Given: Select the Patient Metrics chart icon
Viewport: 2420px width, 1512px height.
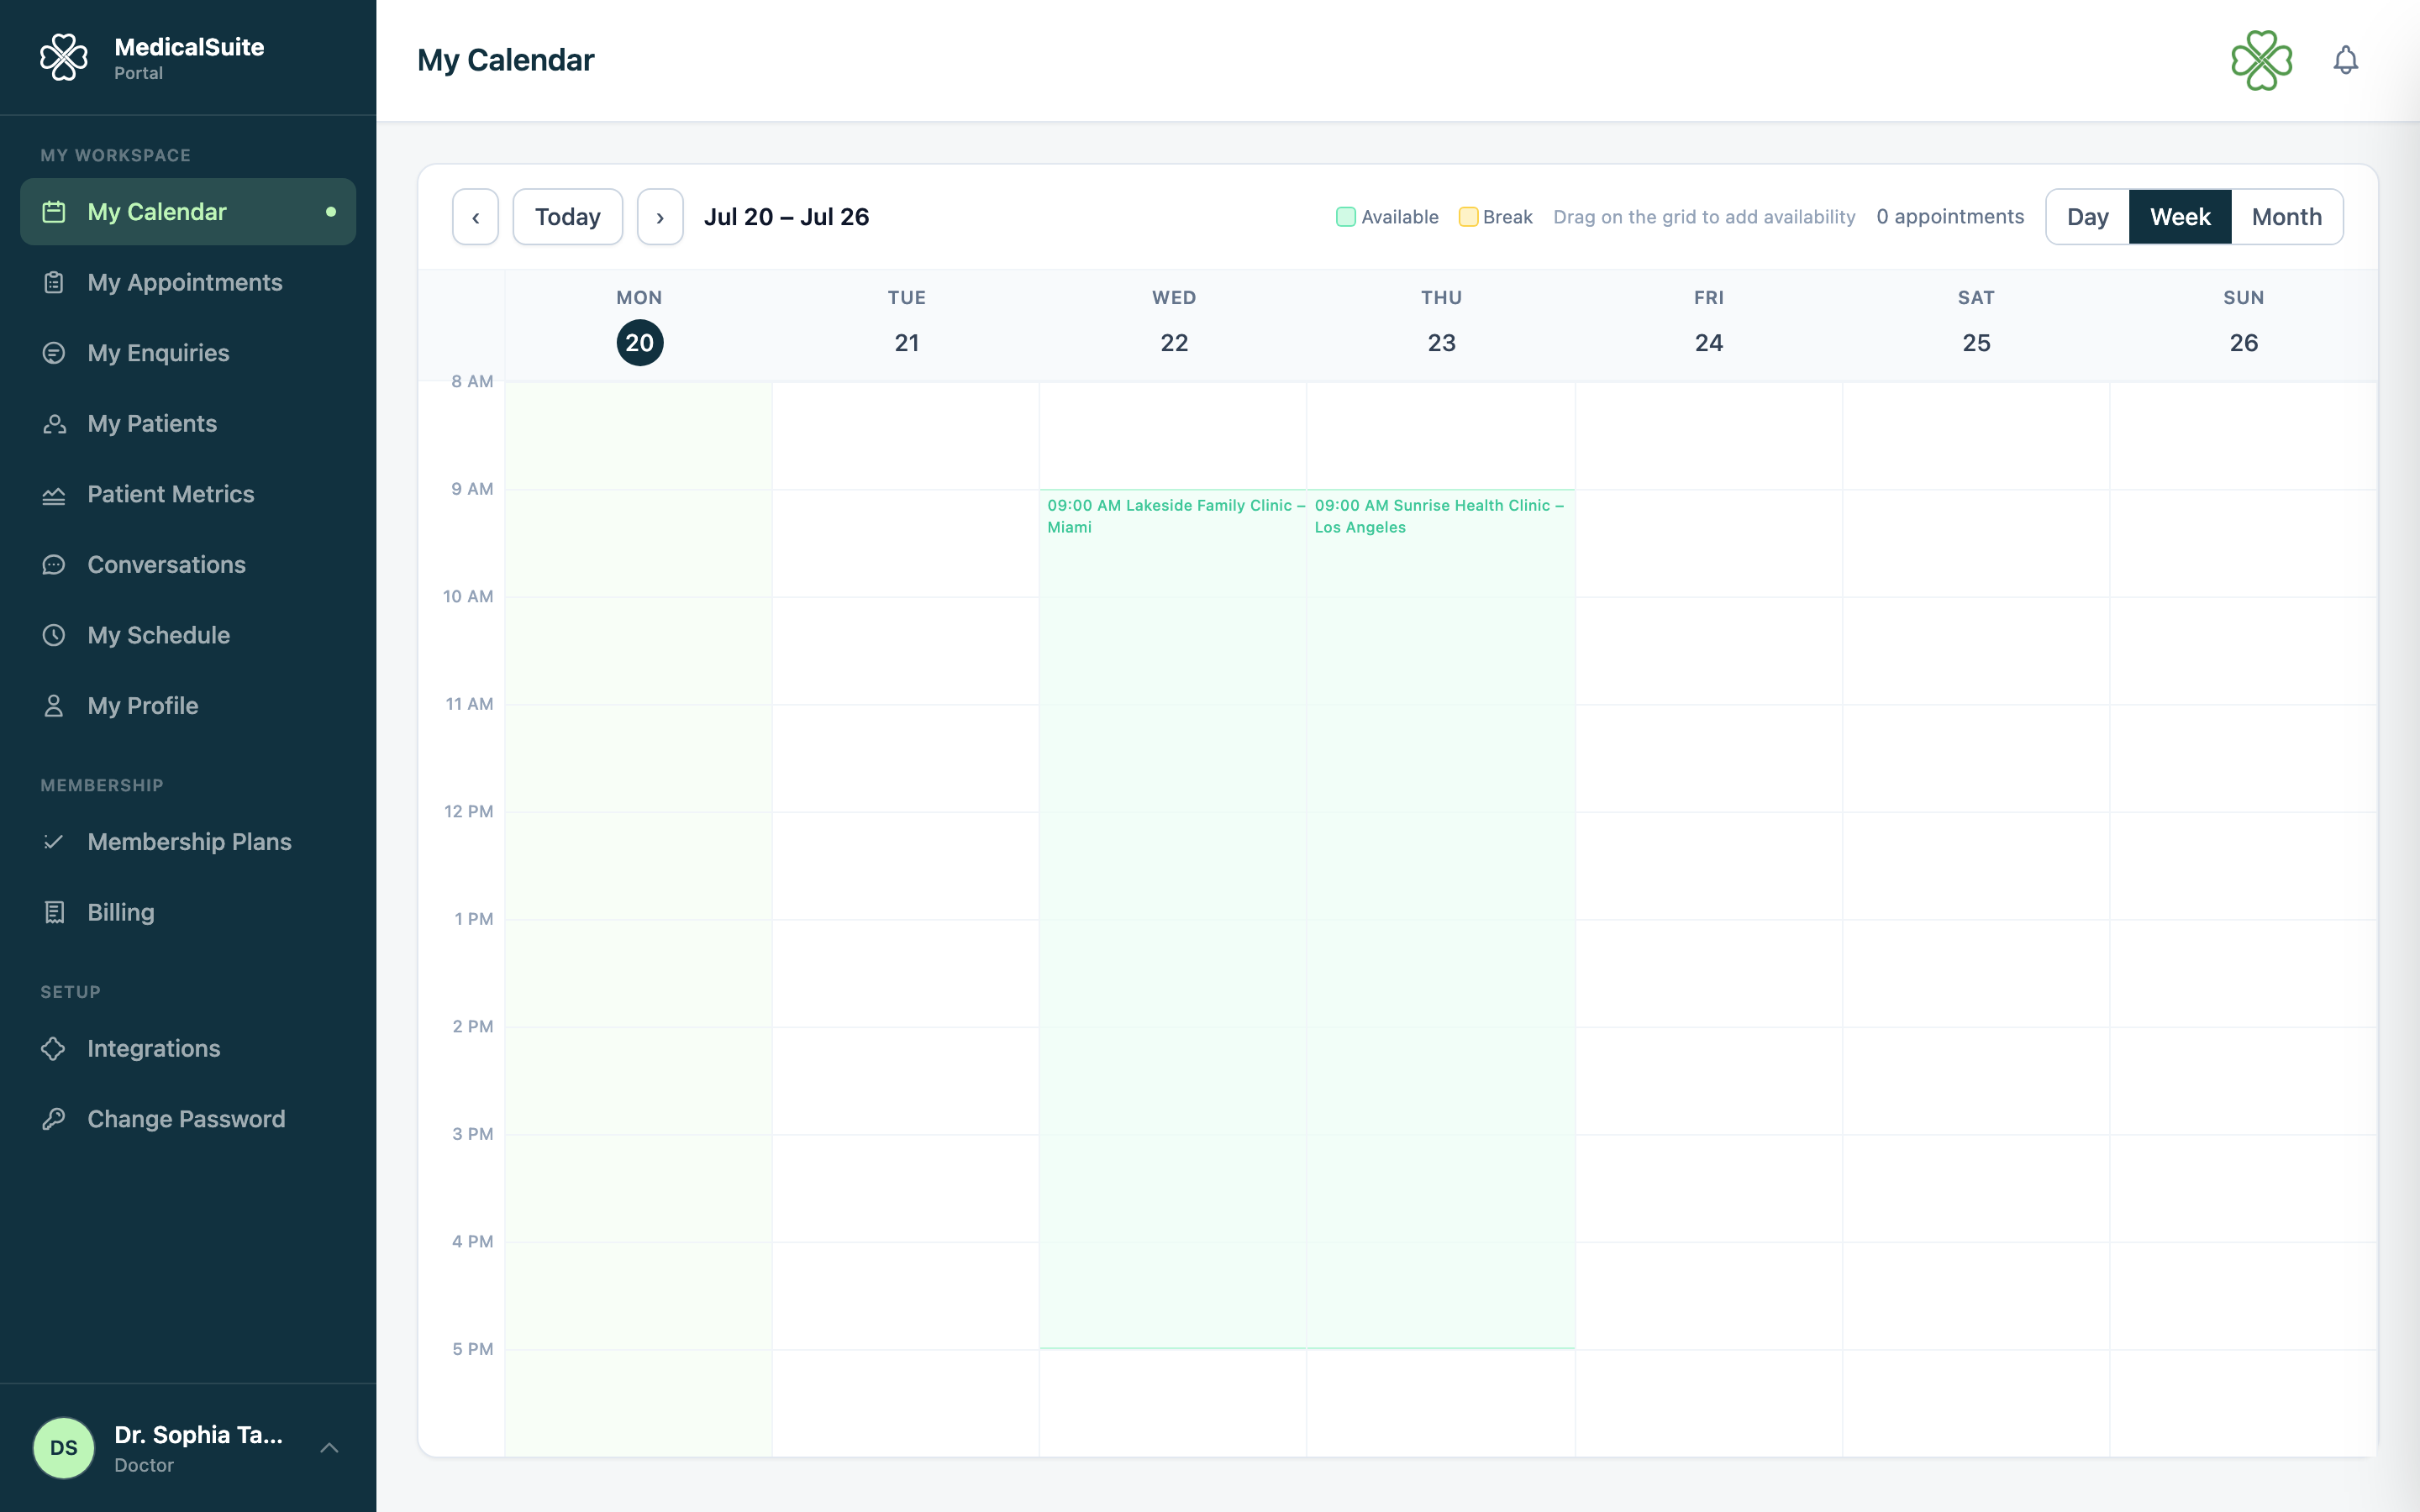Looking at the screenshot, I should (54, 495).
